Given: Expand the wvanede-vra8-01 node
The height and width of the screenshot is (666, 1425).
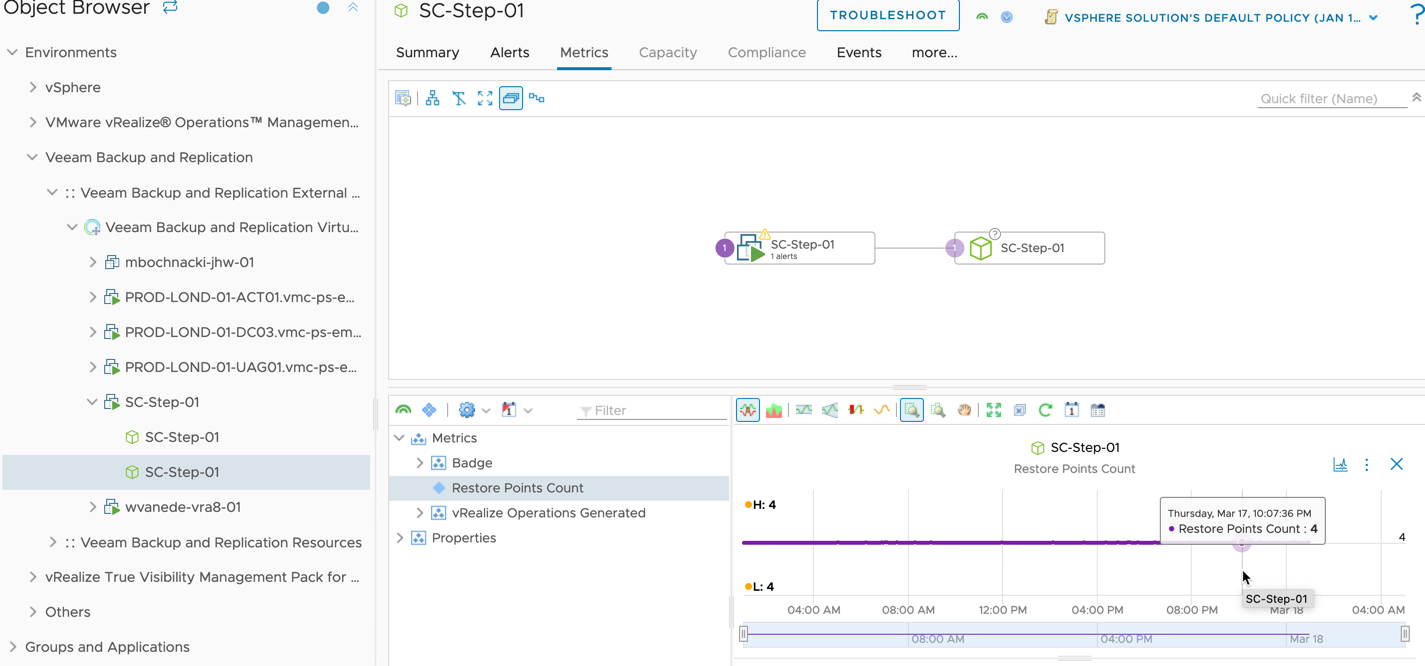Looking at the screenshot, I should tap(93, 507).
